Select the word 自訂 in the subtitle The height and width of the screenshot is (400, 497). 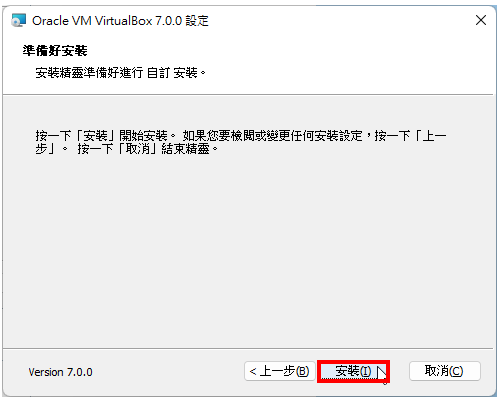pos(158,72)
